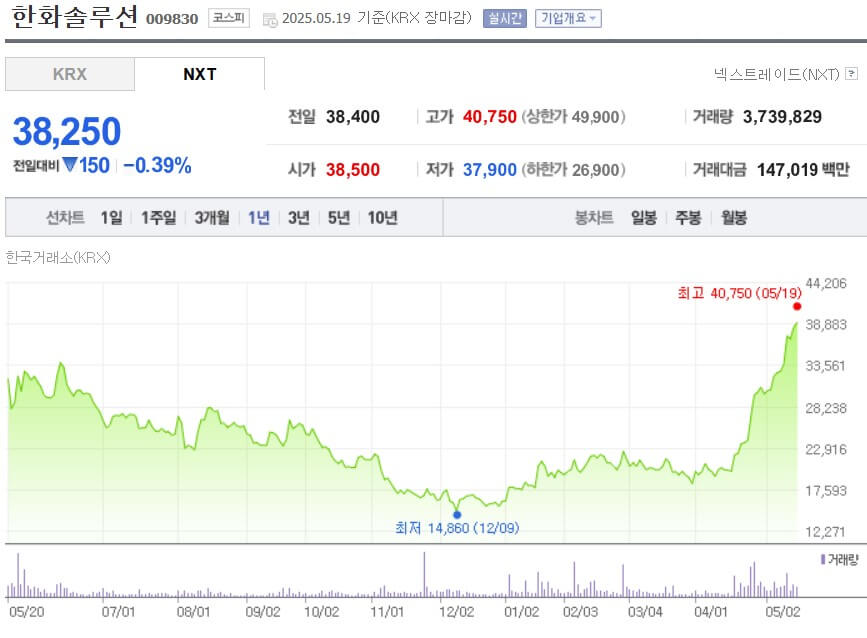The height and width of the screenshot is (638, 867).
Task: Select the 3개월 line chart period
Action: click(x=212, y=217)
